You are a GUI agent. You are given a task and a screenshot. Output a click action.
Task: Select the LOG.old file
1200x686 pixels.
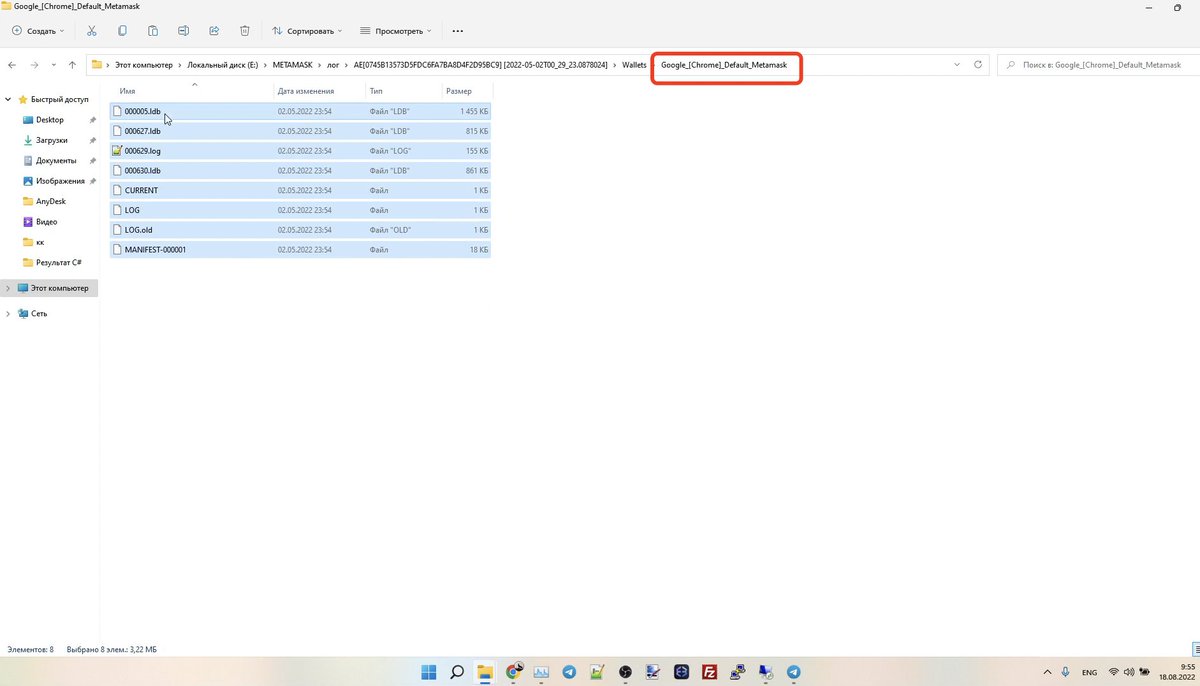pyautogui.click(x=300, y=230)
